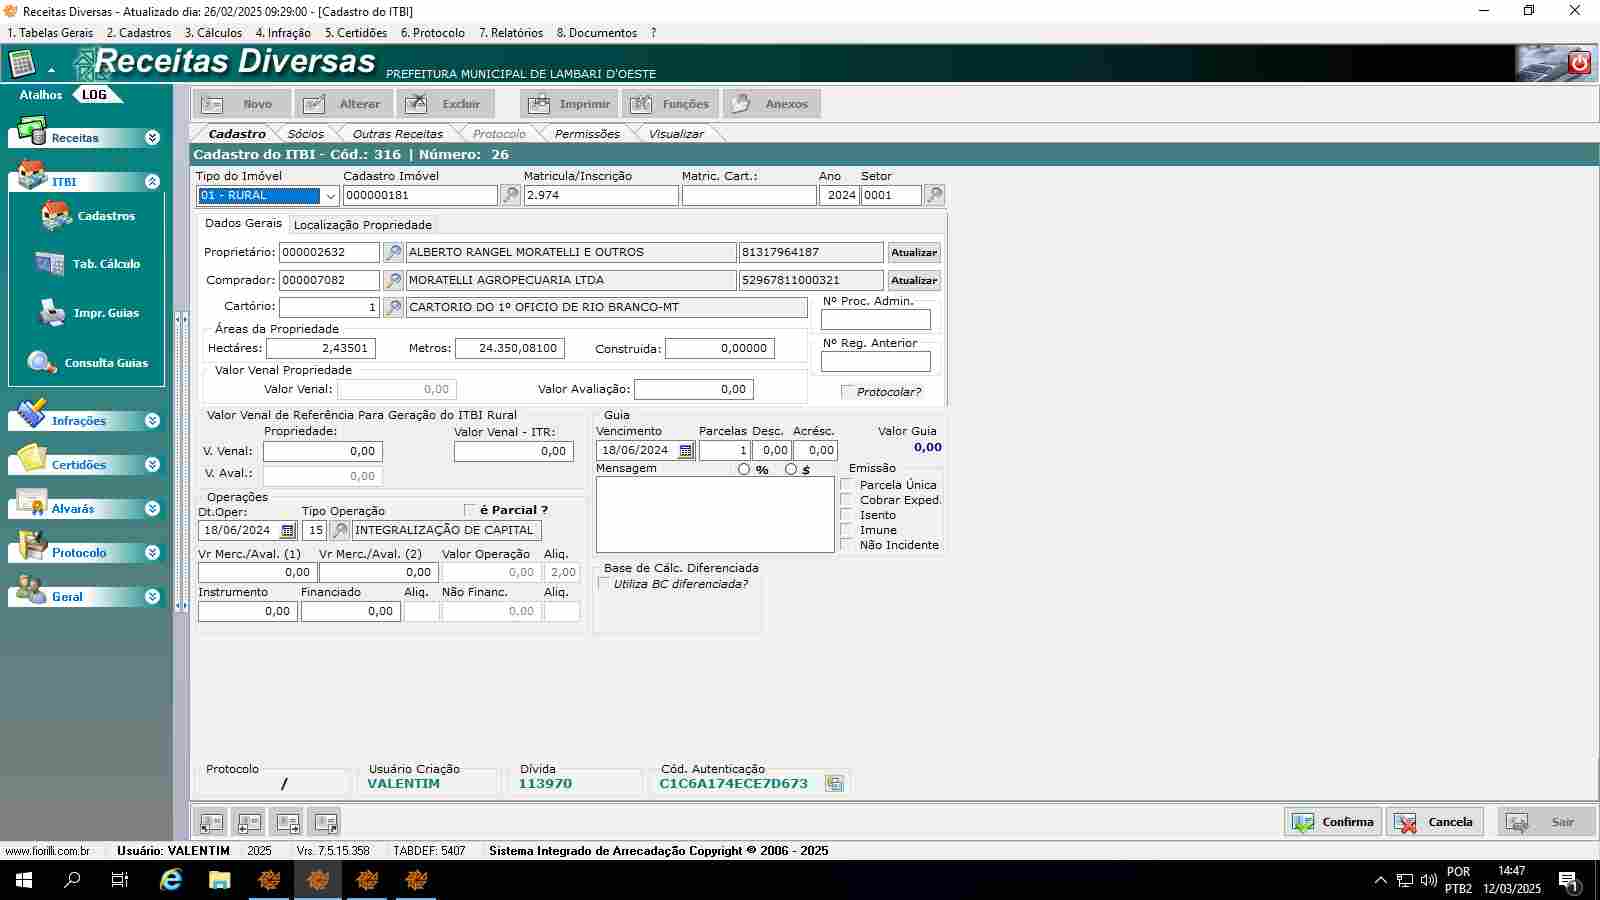Screen dimensions: 1600x900
Task: Click calculator icon in the top banner
Action: (x=21, y=65)
